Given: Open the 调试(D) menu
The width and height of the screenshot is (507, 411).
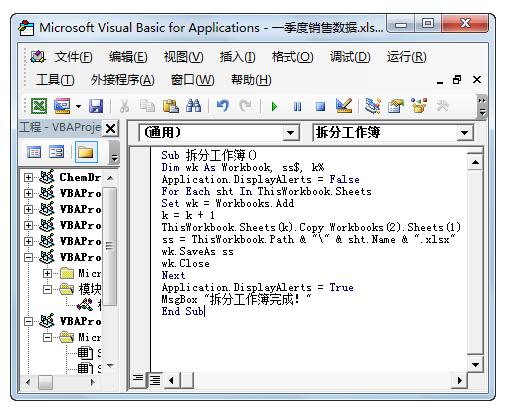Looking at the screenshot, I should (x=350, y=57).
